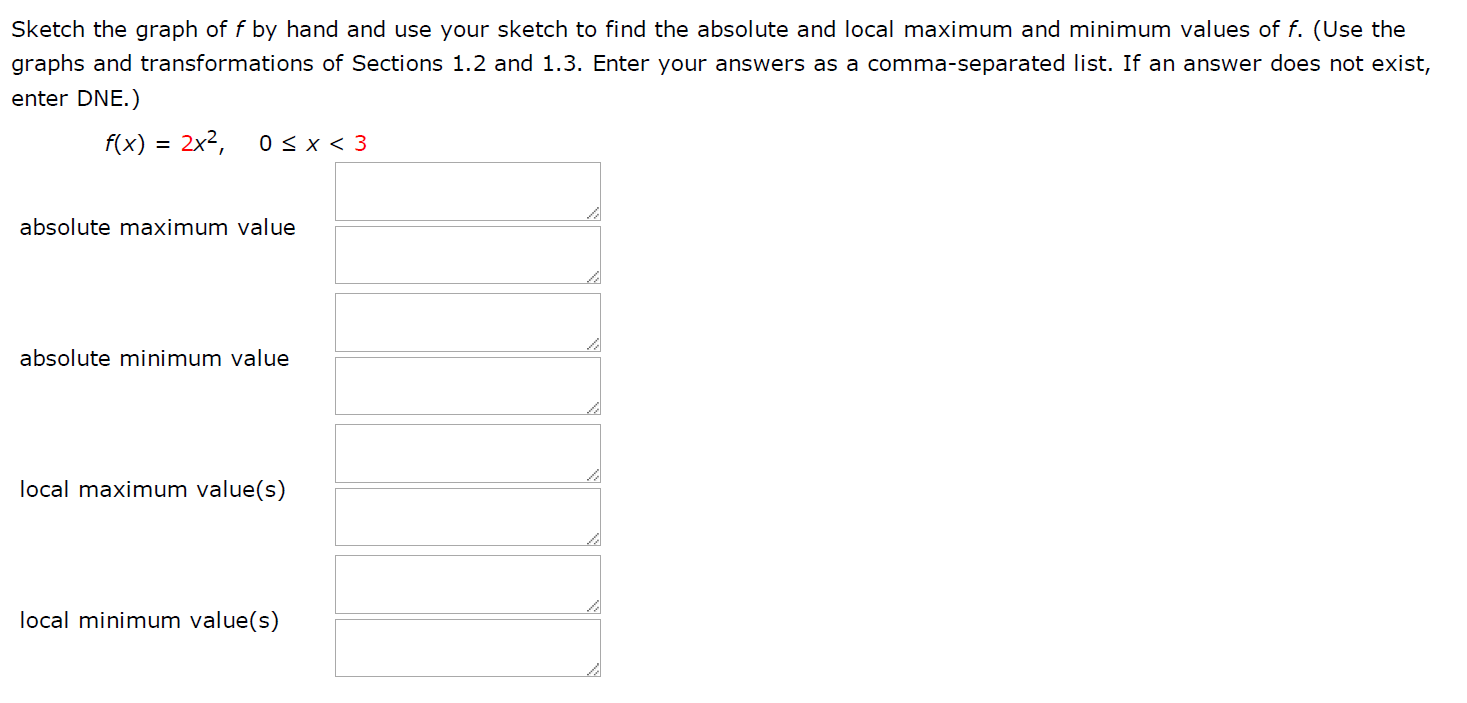
Task: Click the resize grip beside local maximum value(s)
Action: [x=594, y=537]
